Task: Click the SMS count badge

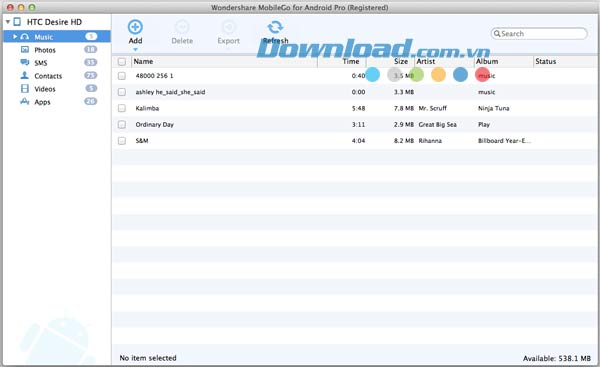Action: pyautogui.click(x=91, y=62)
